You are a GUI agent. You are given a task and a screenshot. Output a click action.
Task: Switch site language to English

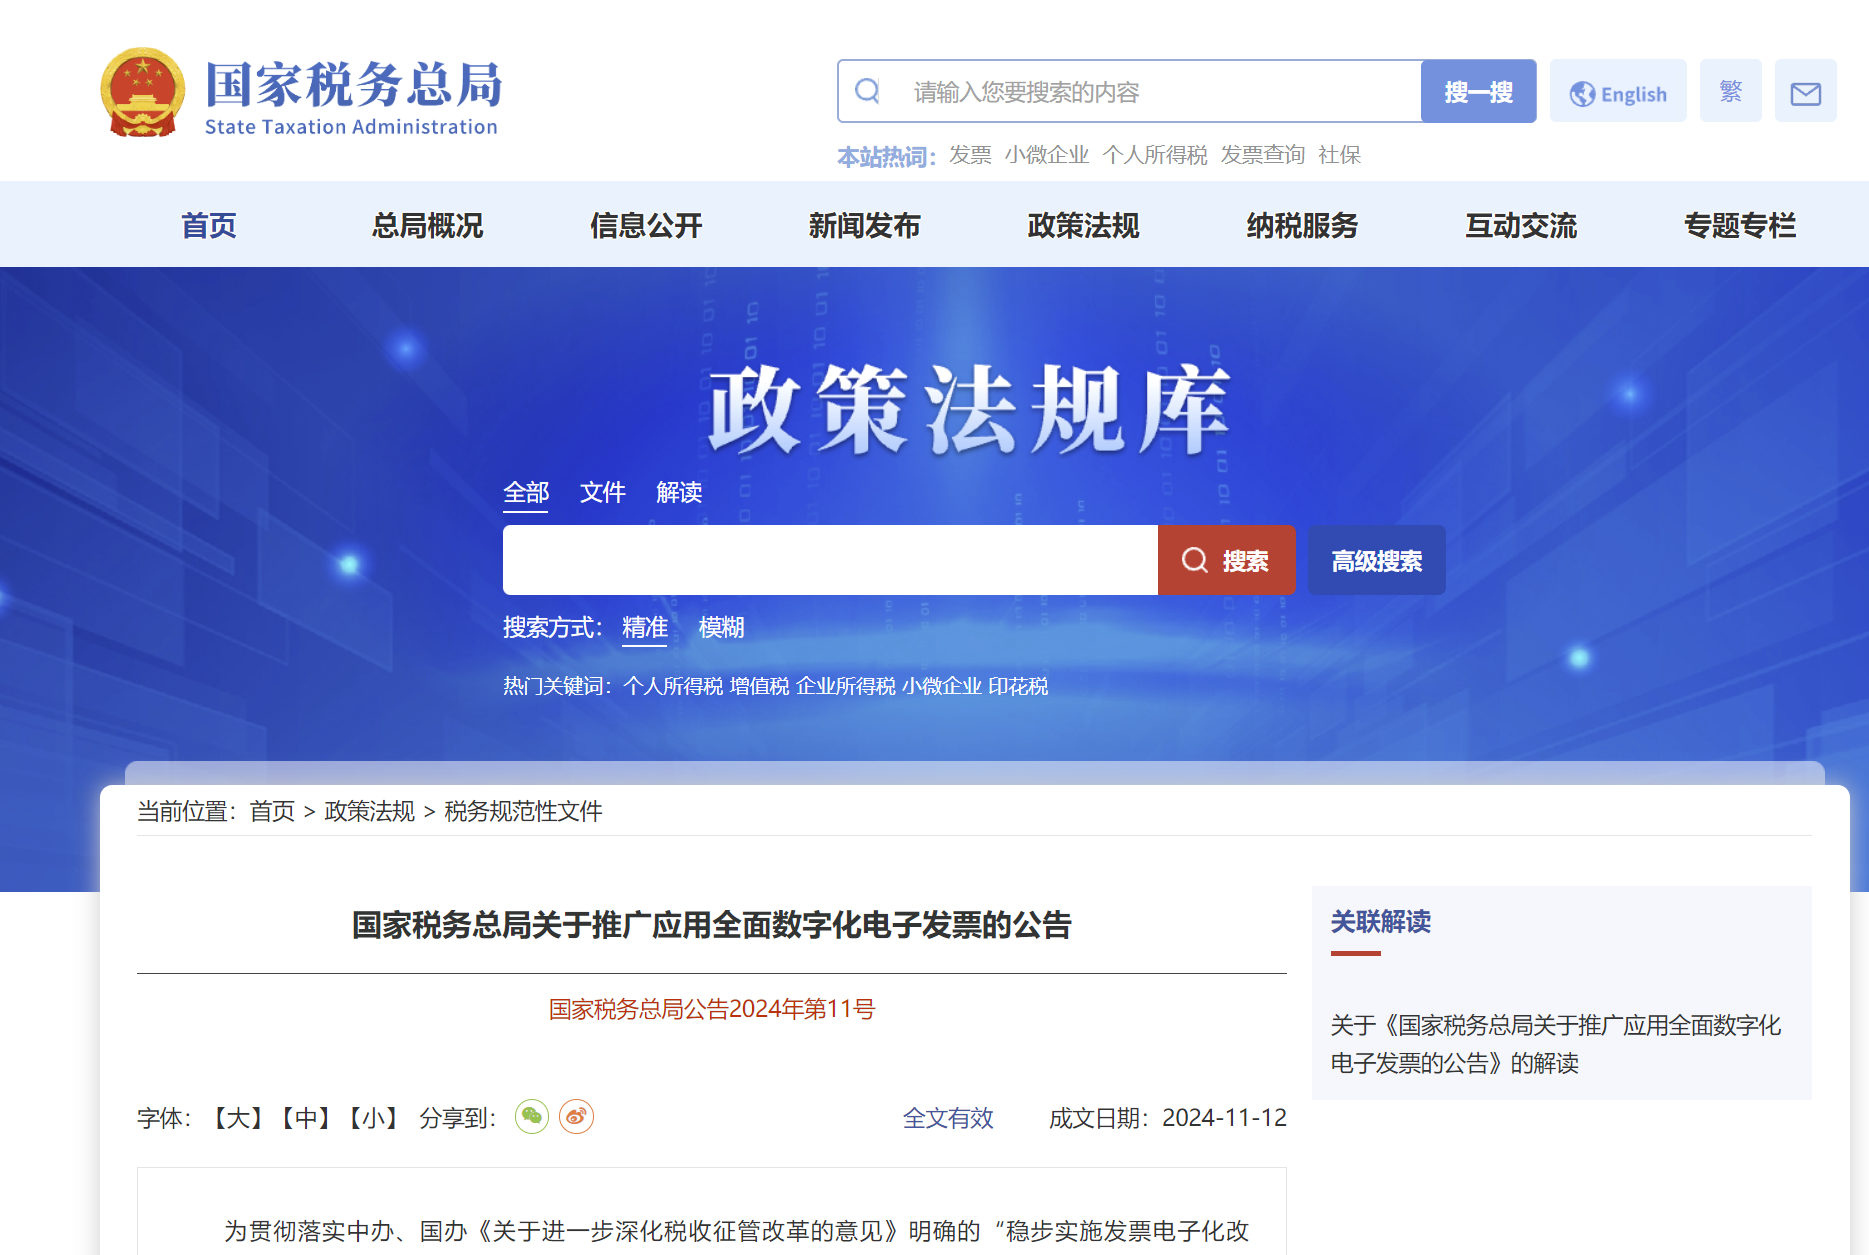1618,92
